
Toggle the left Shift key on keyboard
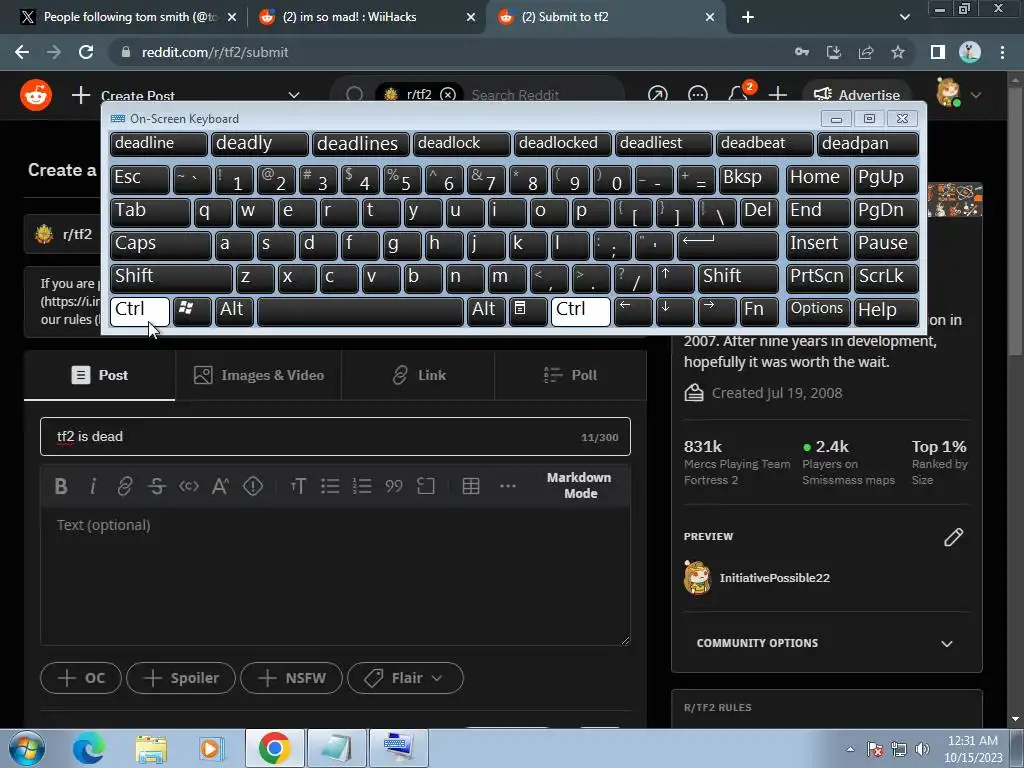pos(171,278)
